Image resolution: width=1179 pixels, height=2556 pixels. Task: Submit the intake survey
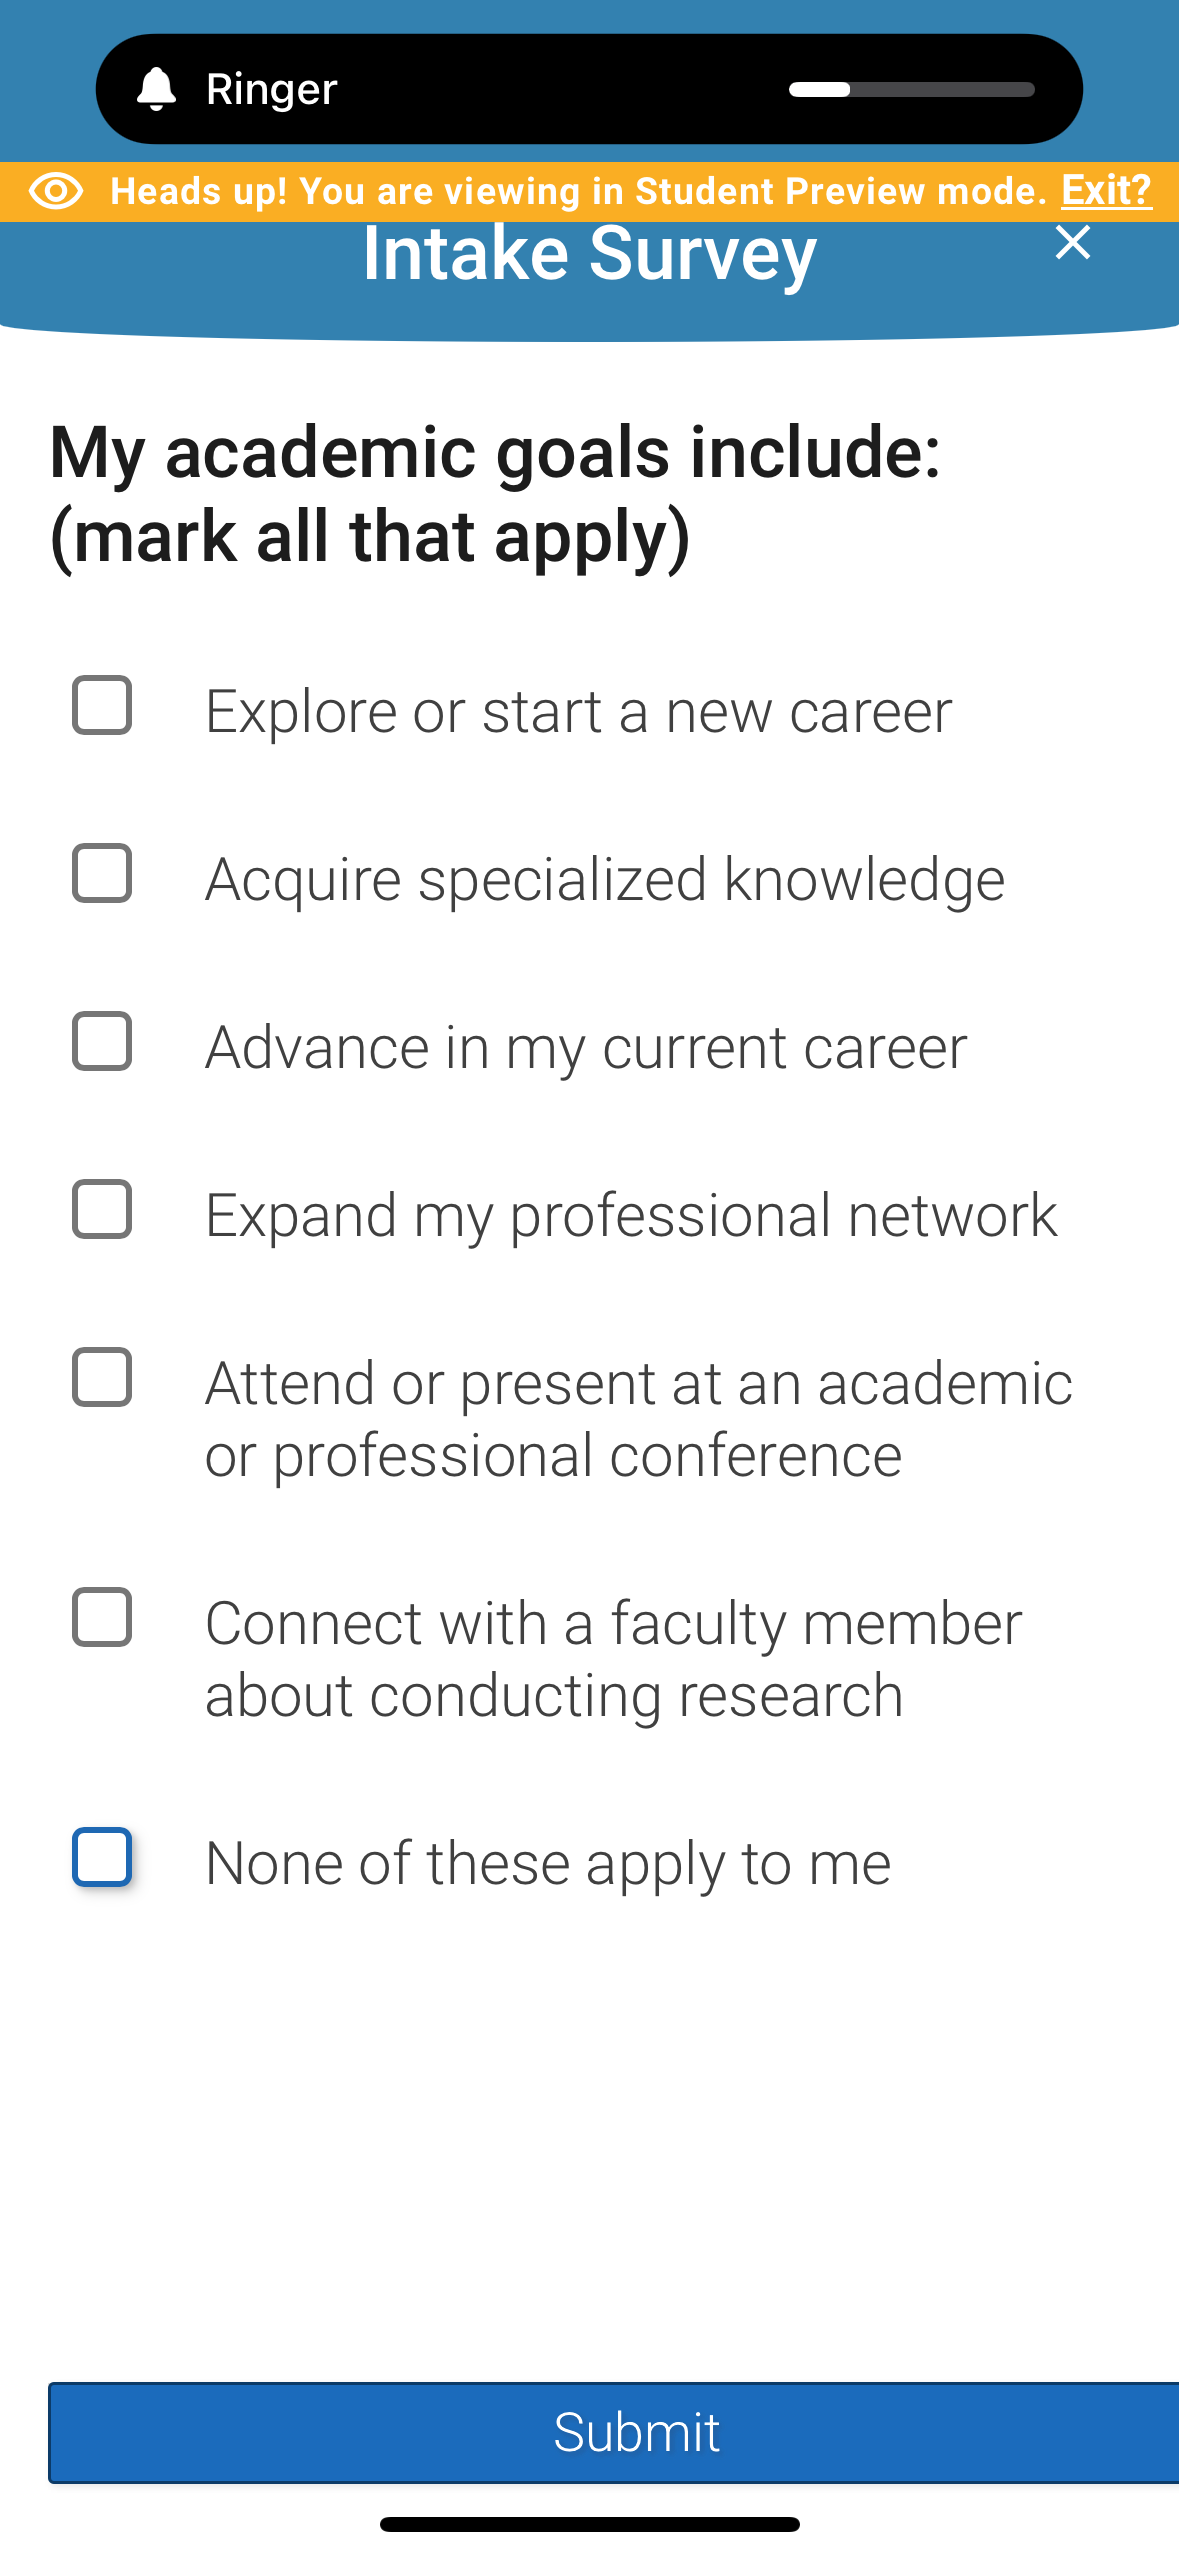(636, 2432)
